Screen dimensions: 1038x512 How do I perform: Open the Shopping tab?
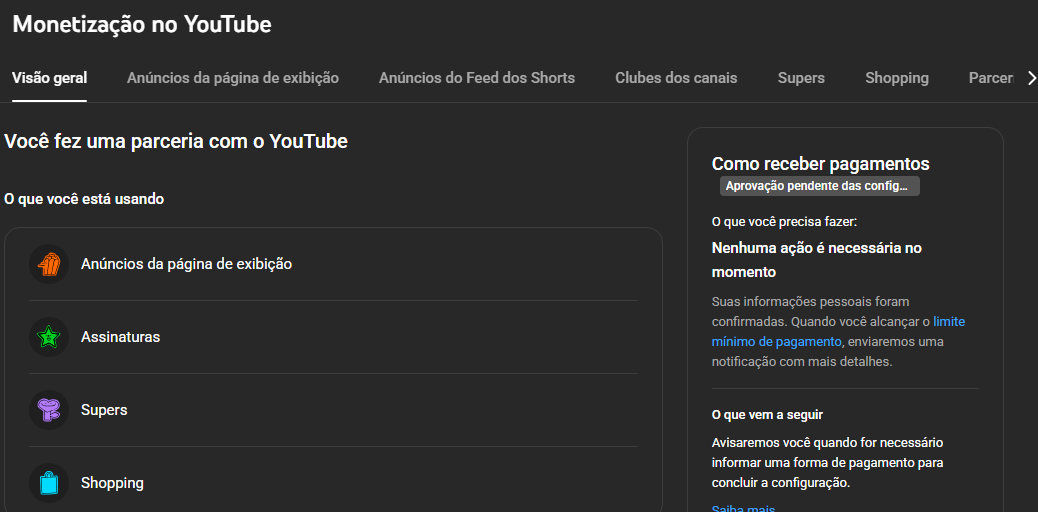[x=897, y=78]
